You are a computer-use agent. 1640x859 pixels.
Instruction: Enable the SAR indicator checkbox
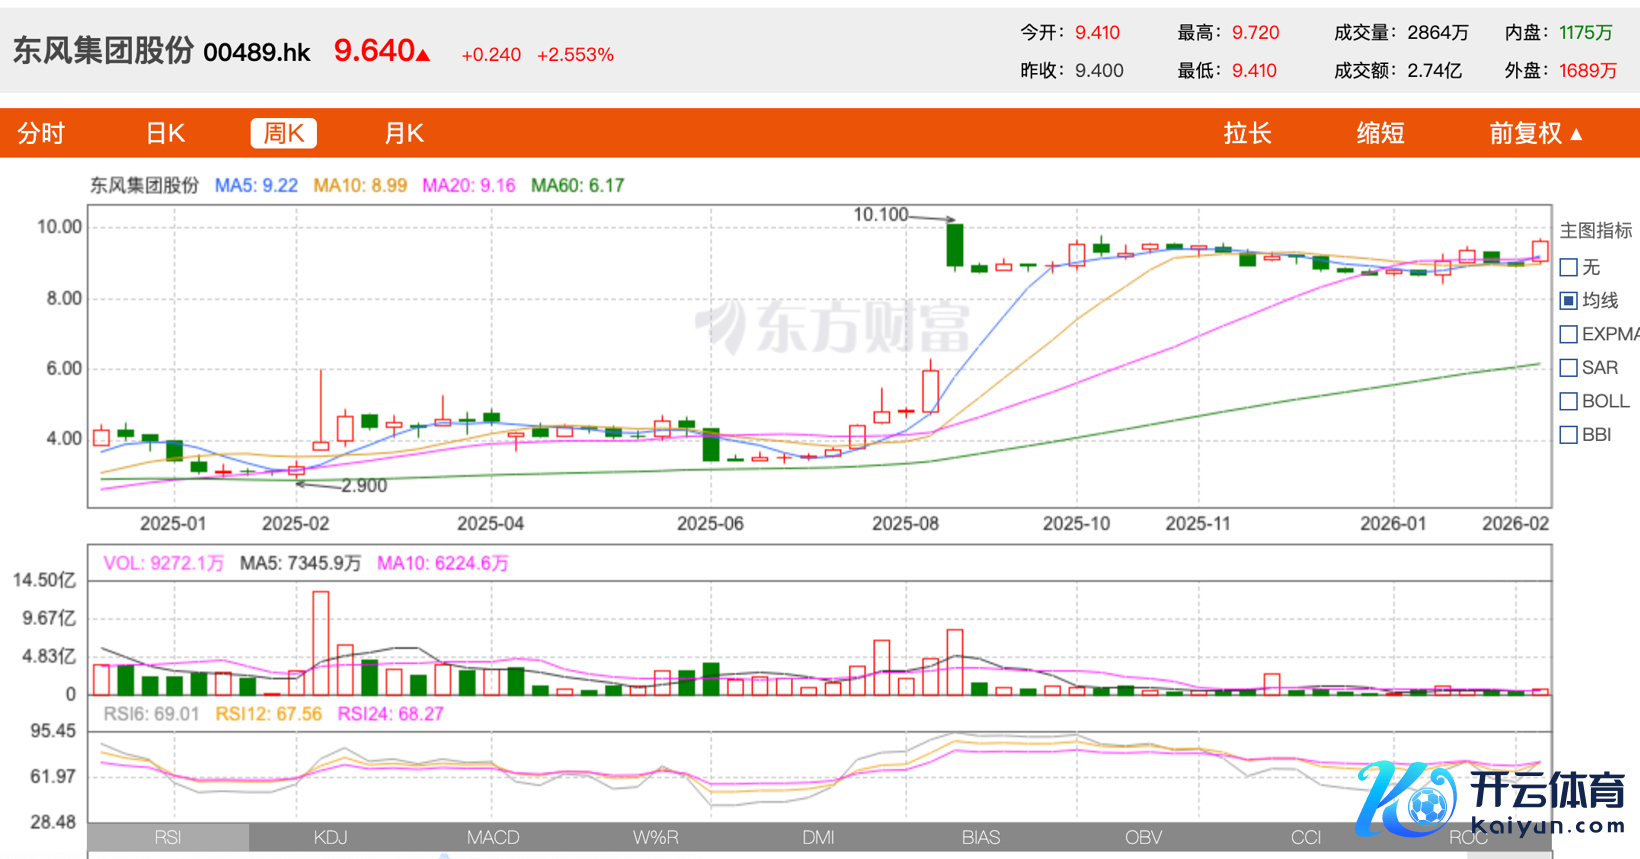tap(1569, 368)
